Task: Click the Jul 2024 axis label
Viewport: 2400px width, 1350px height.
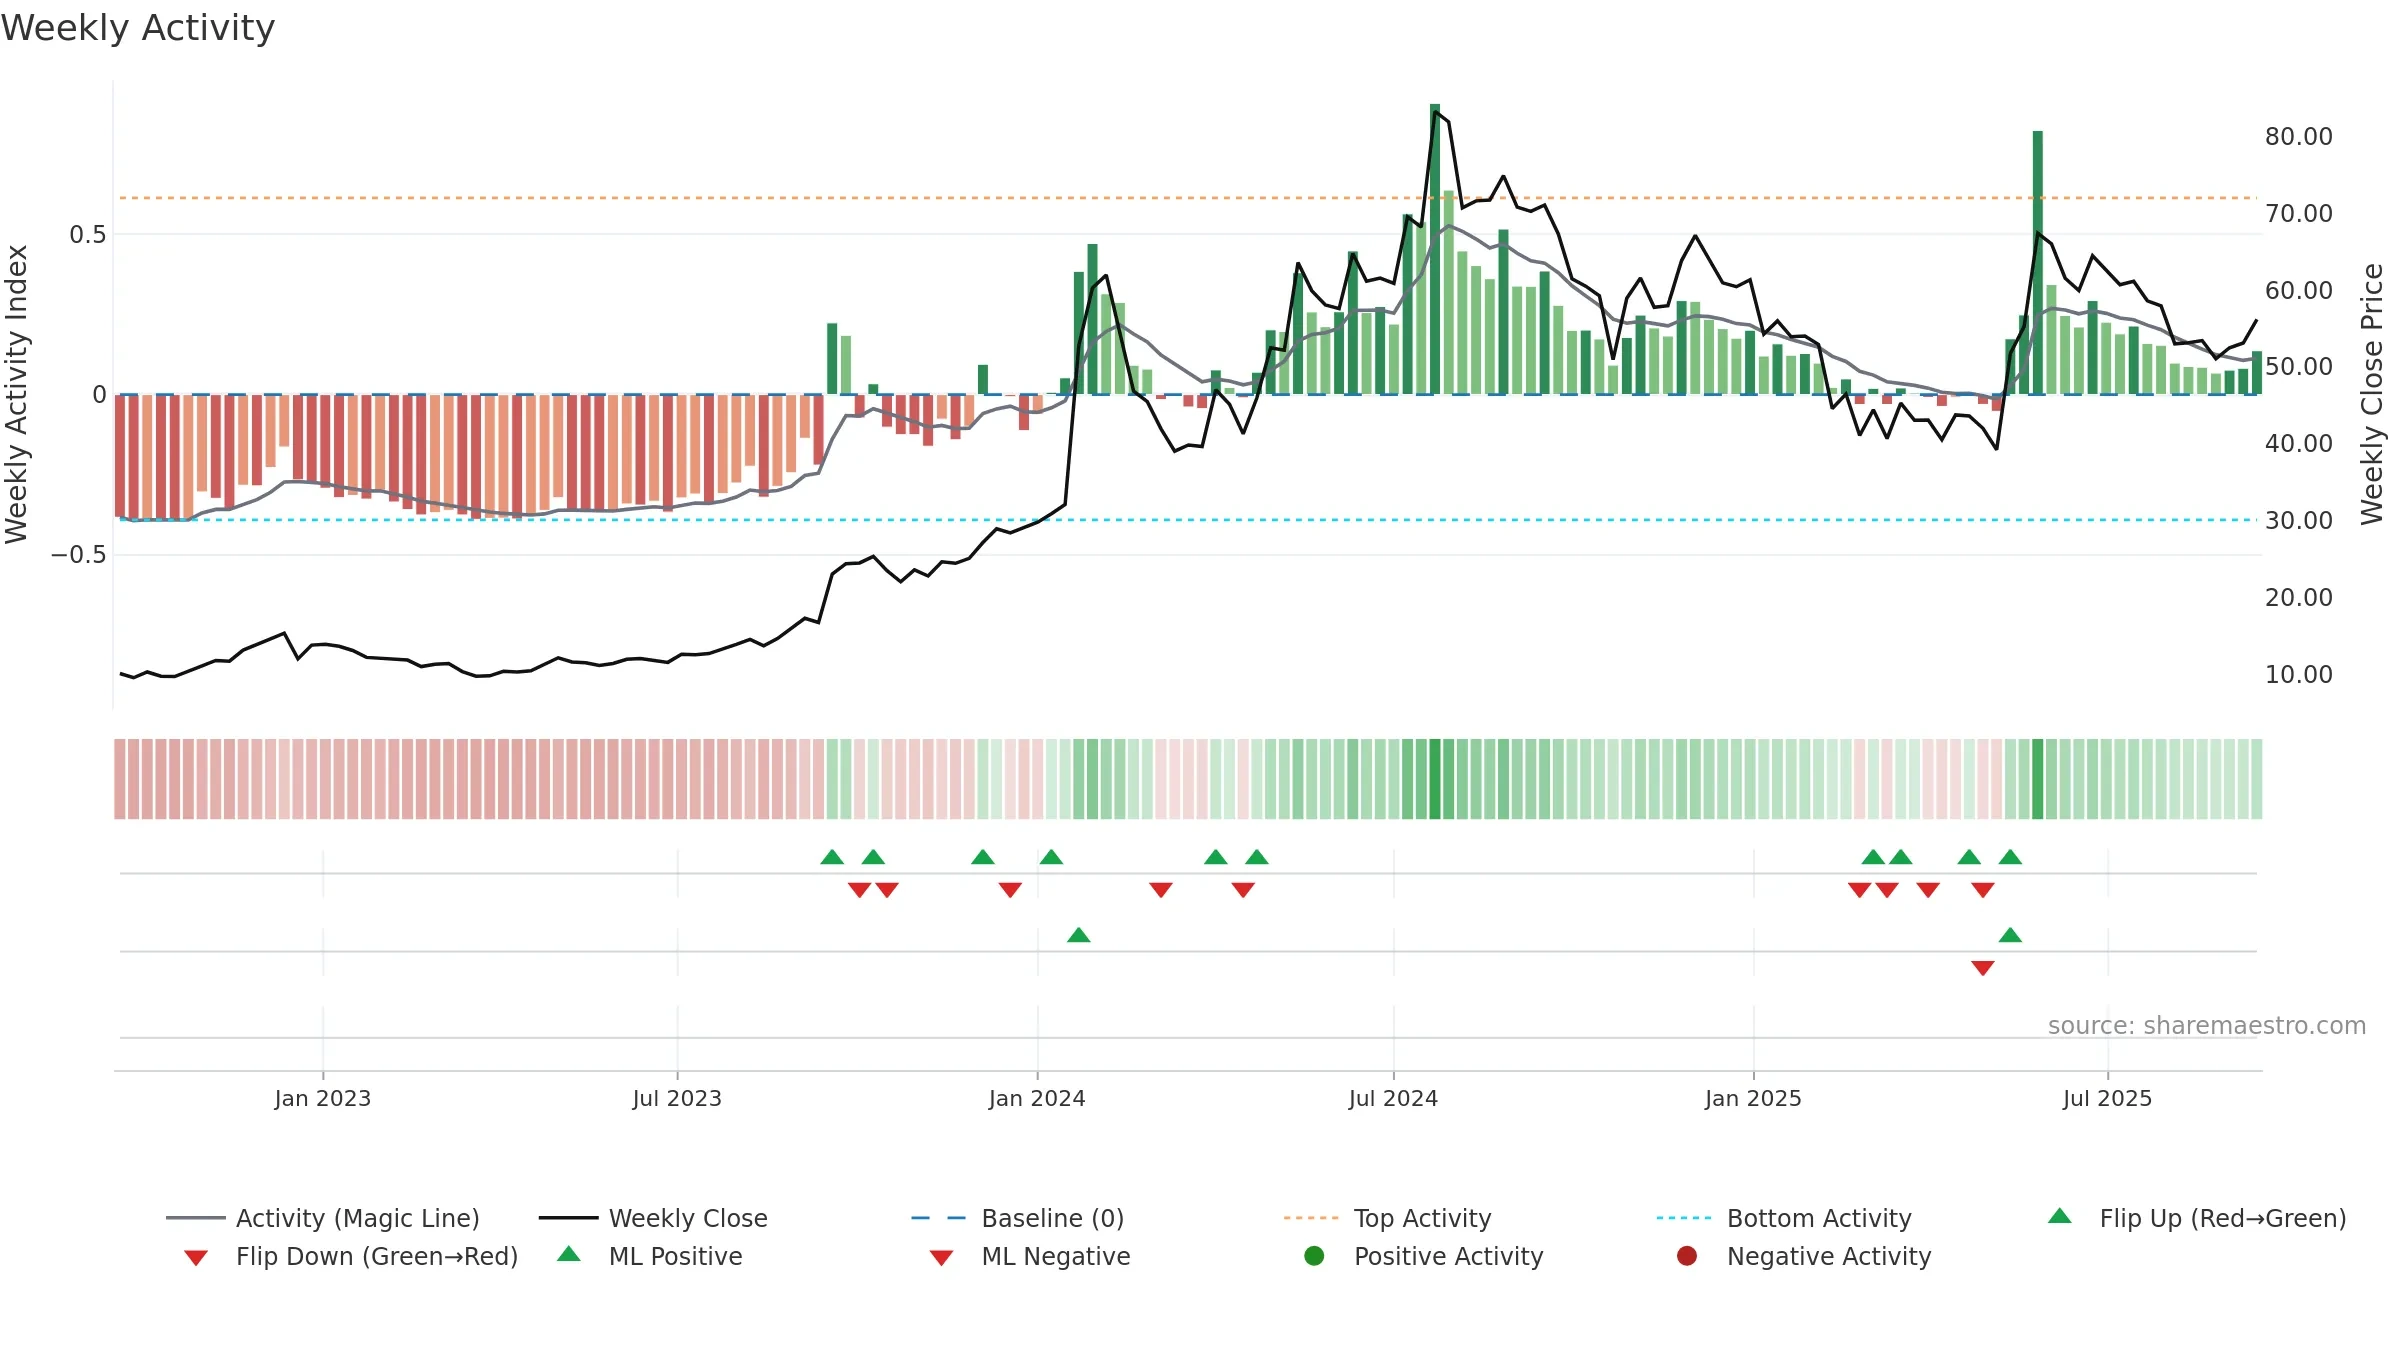Action: click(1393, 1098)
